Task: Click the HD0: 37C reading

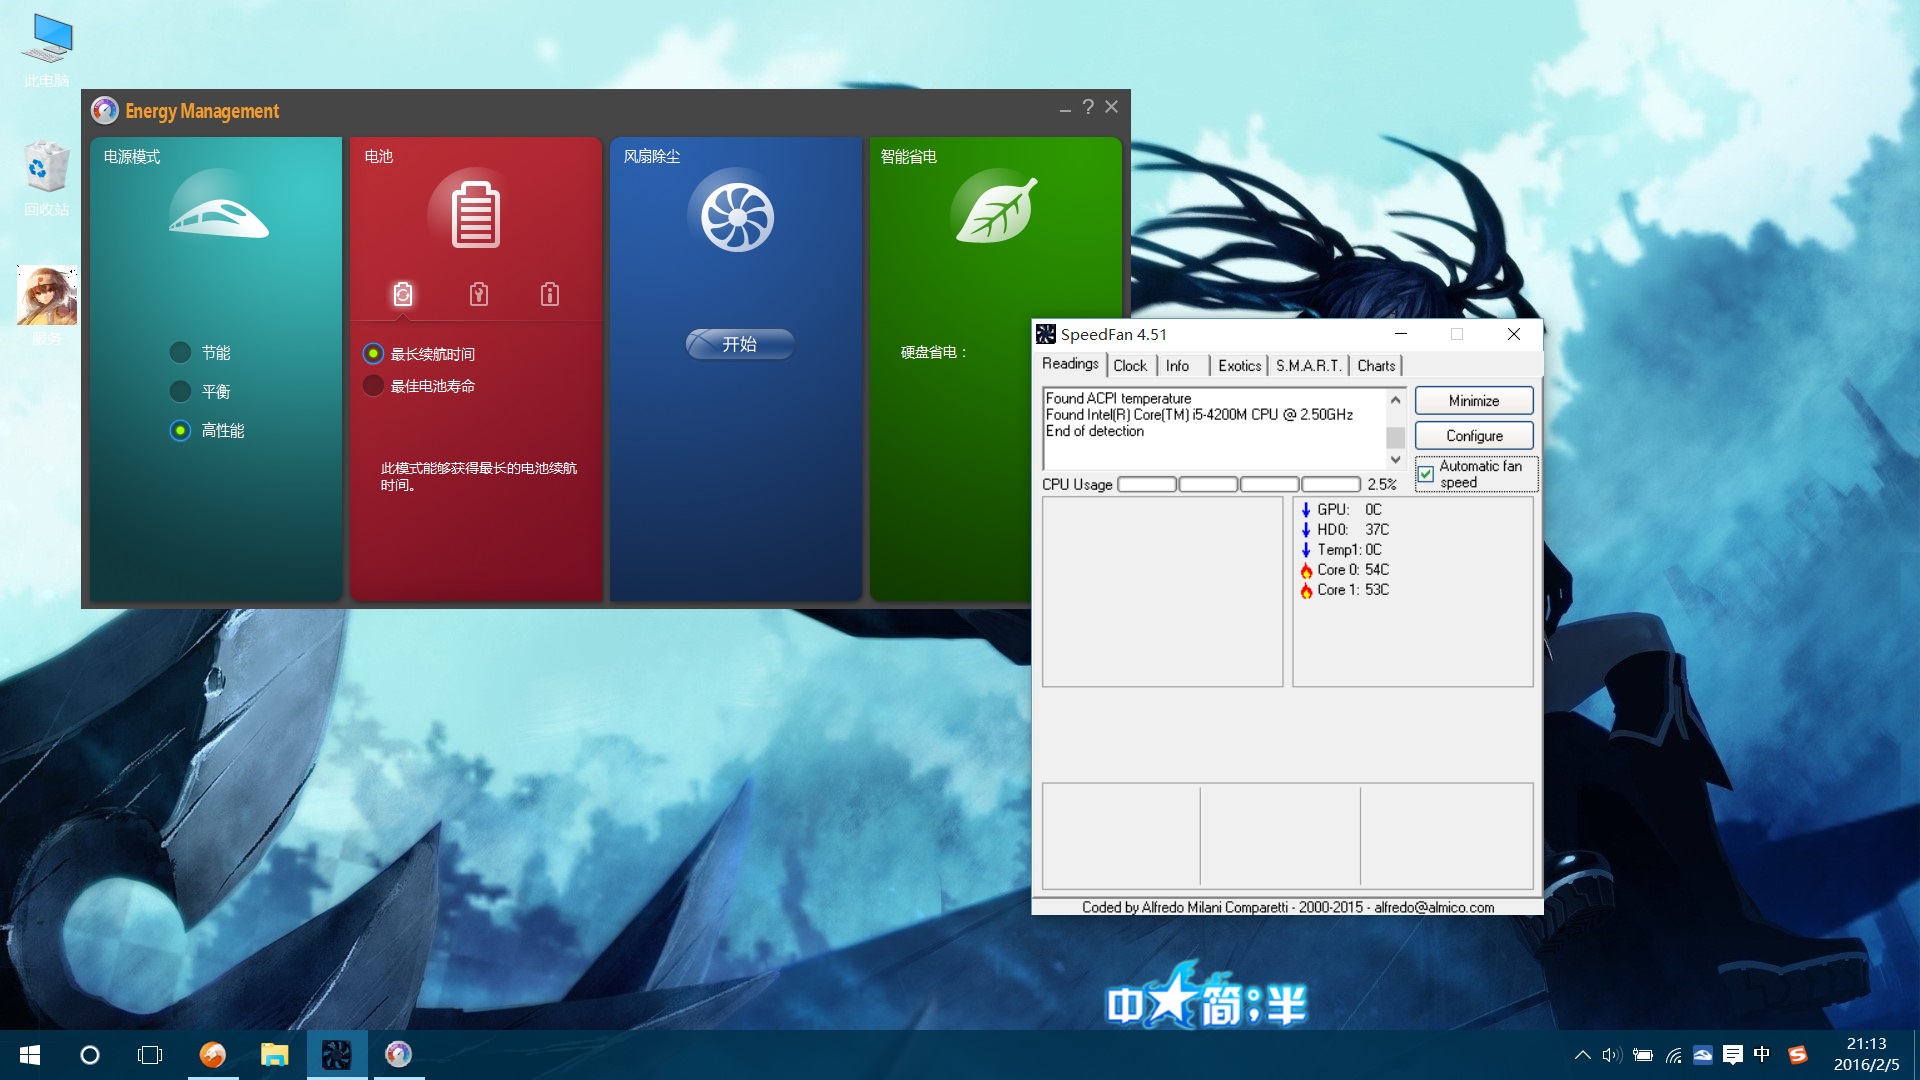Action: pyautogui.click(x=1353, y=530)
